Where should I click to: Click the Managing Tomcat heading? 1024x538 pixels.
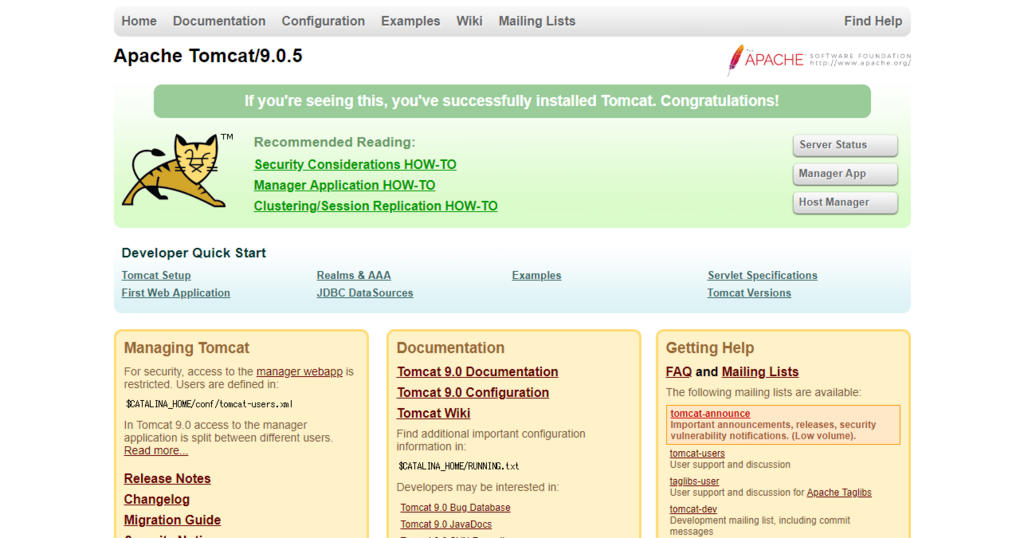(187, 348)
